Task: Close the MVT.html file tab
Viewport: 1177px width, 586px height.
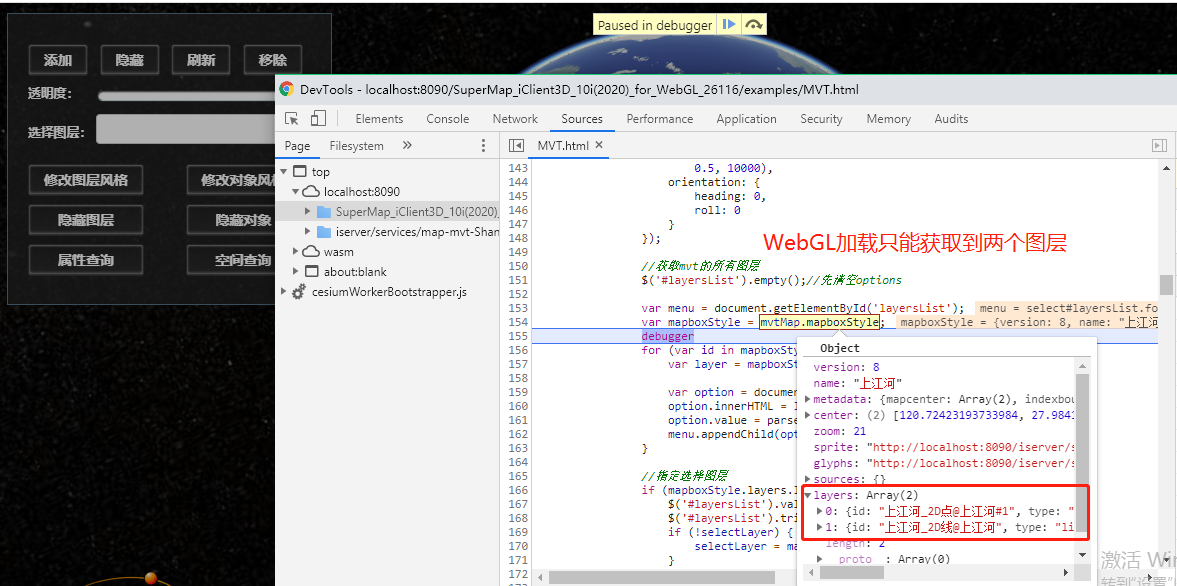Action: [x=599, y=145]
